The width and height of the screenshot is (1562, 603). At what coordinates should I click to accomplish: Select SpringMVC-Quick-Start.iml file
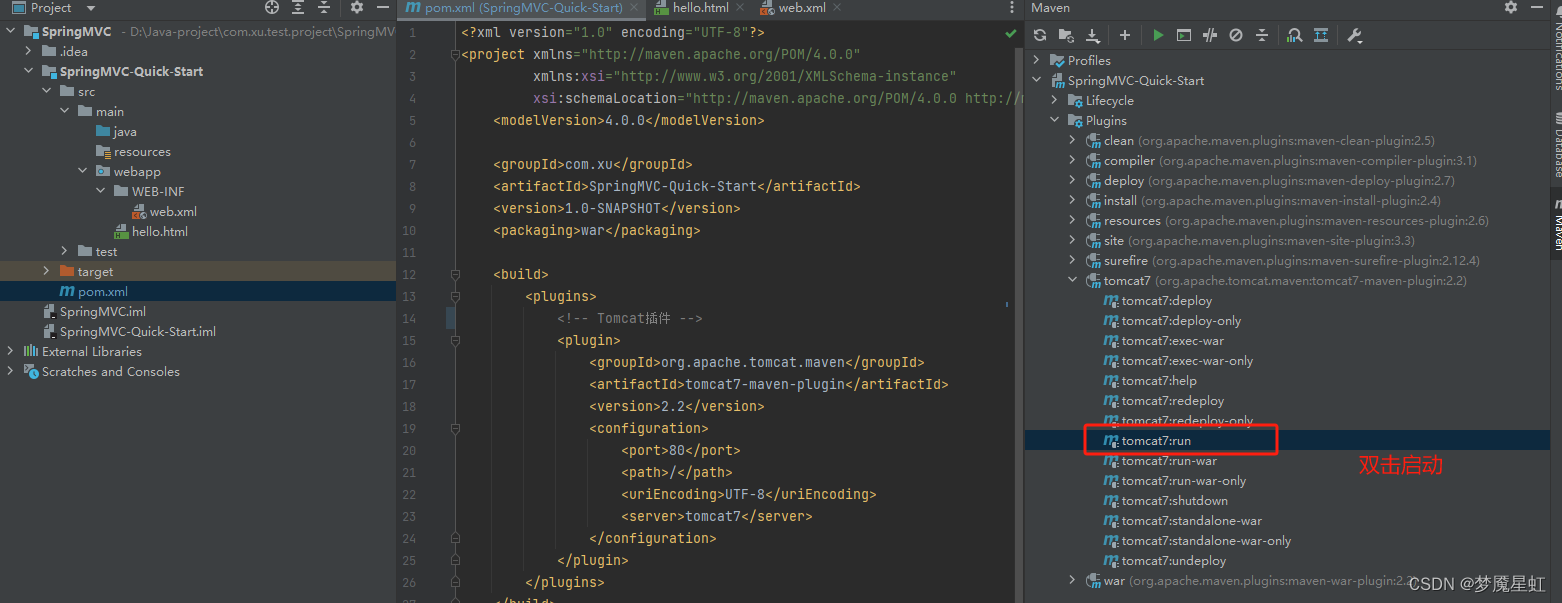tap(131, 331)
